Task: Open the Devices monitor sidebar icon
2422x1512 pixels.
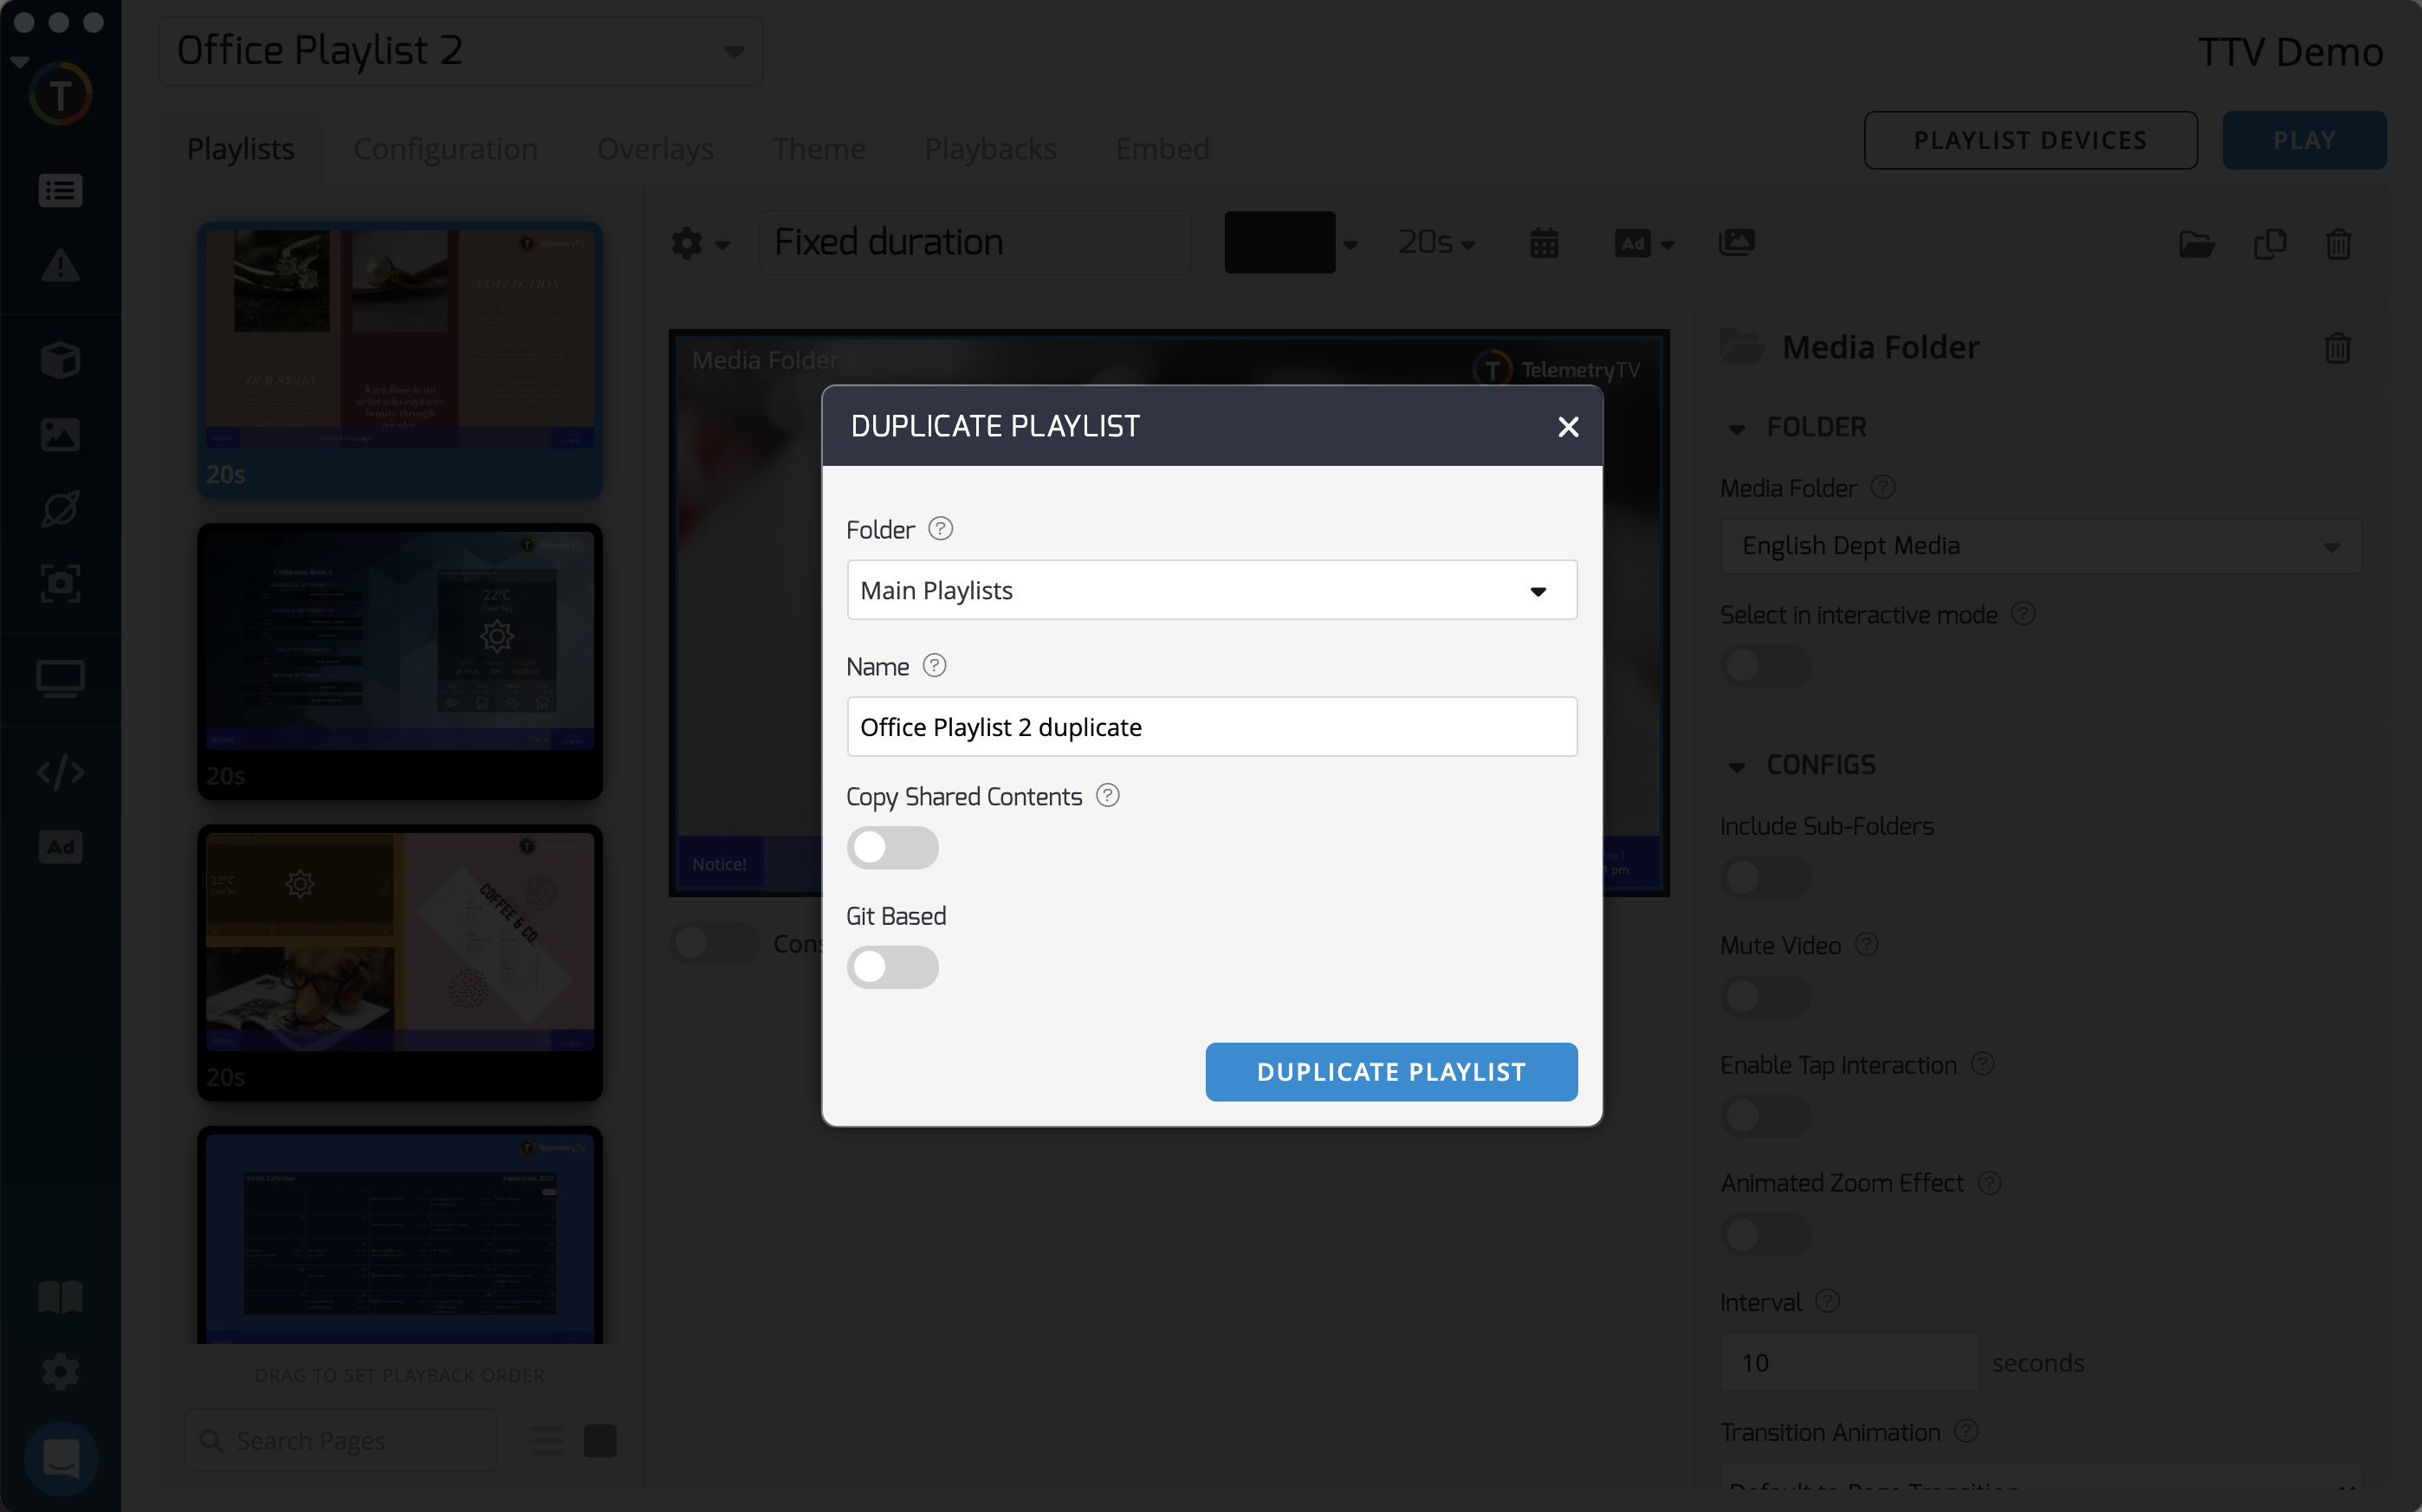Action: [60, 679]
